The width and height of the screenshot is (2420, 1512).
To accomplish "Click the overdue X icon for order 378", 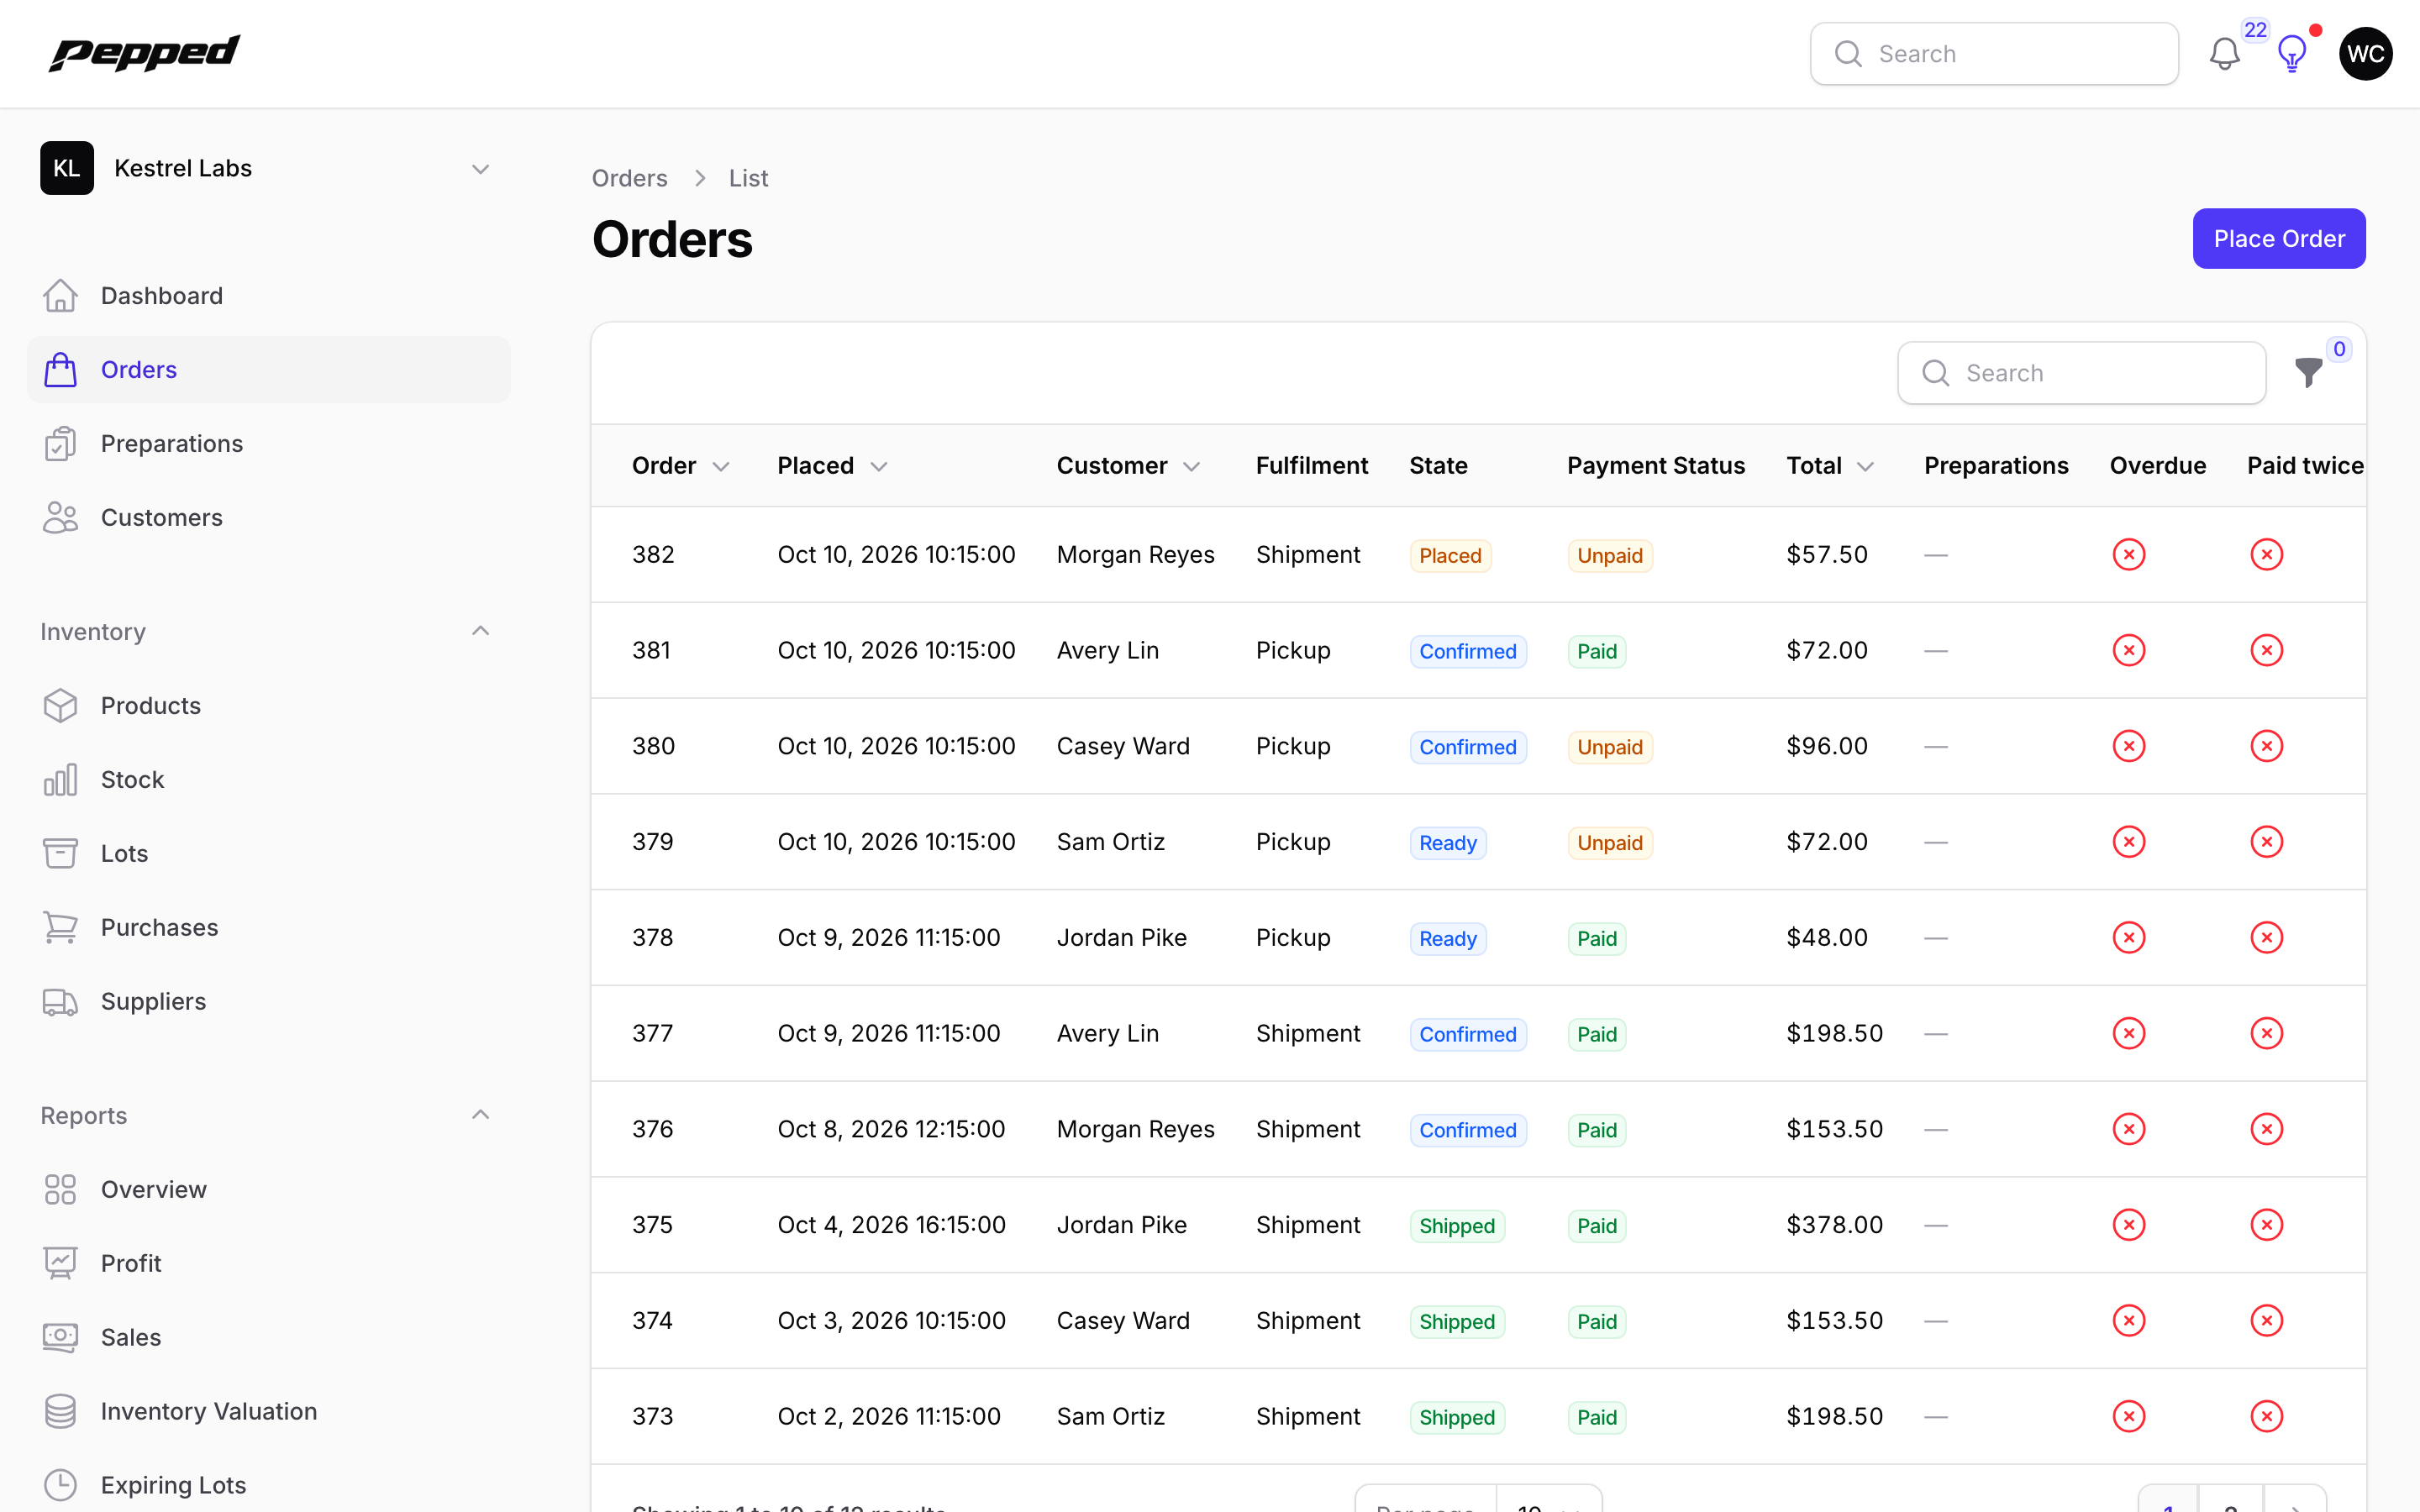I will click(x=2129, y=937).
